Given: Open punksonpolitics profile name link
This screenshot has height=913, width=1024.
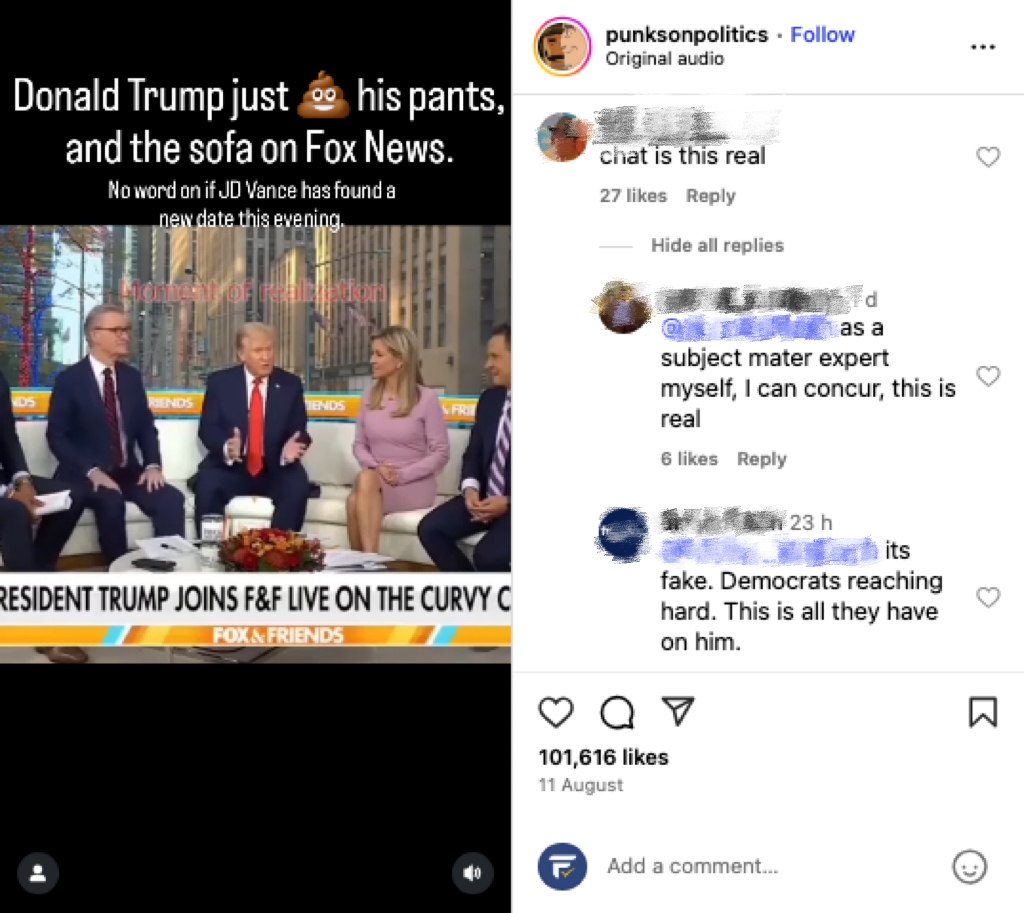Looking at the screenshot, I should [x=686, y=34].
